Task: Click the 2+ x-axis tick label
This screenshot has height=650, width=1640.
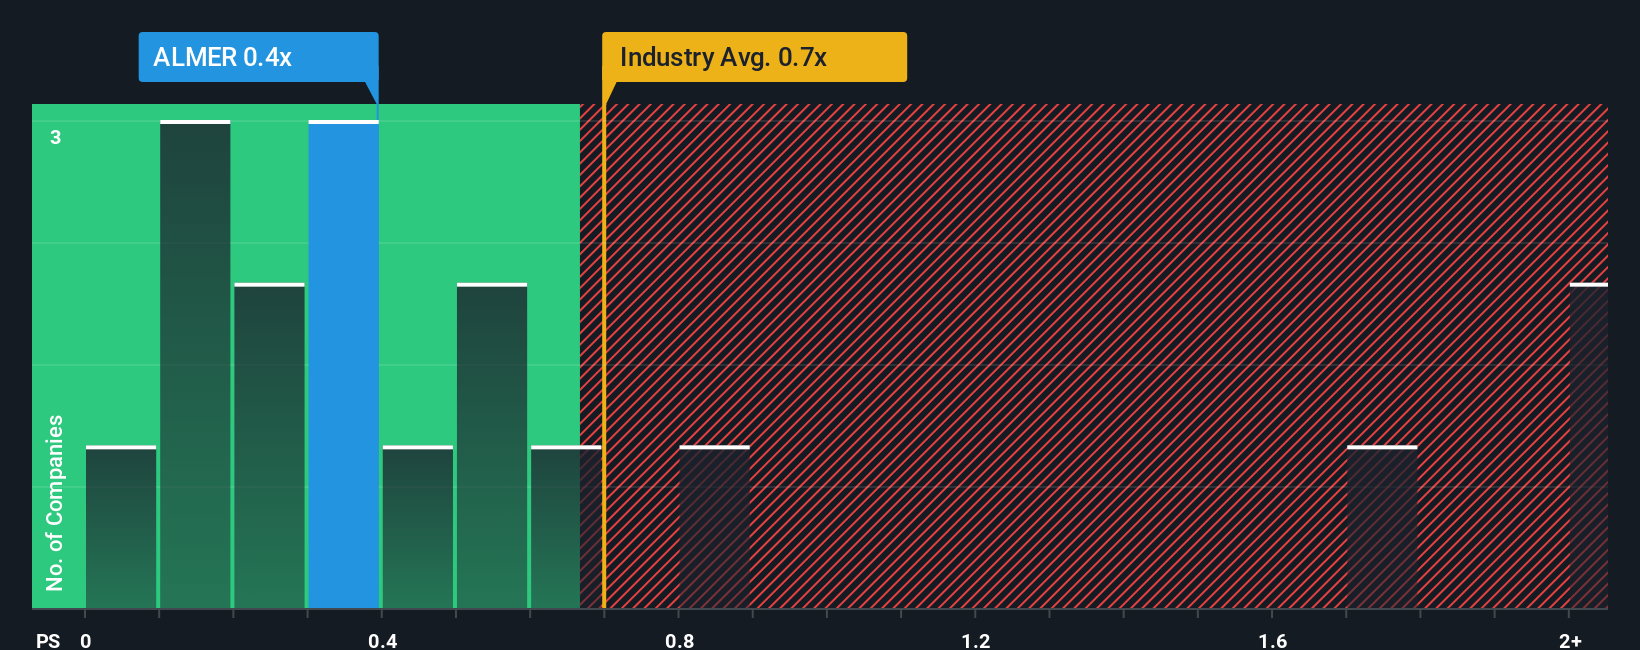Action: [x=1570, y=640]
